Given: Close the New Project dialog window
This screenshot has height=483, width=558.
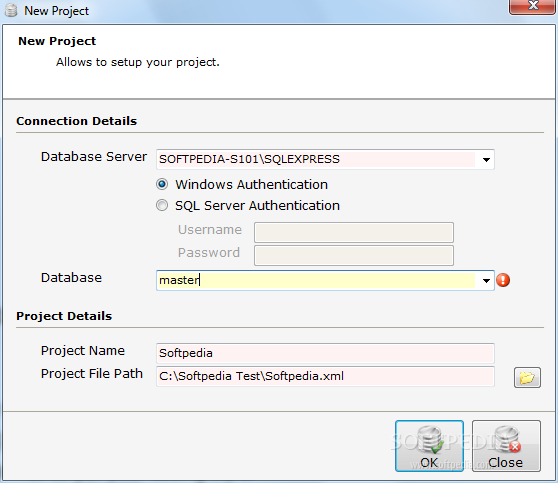Looking at the screenshot, I should 532,6.
